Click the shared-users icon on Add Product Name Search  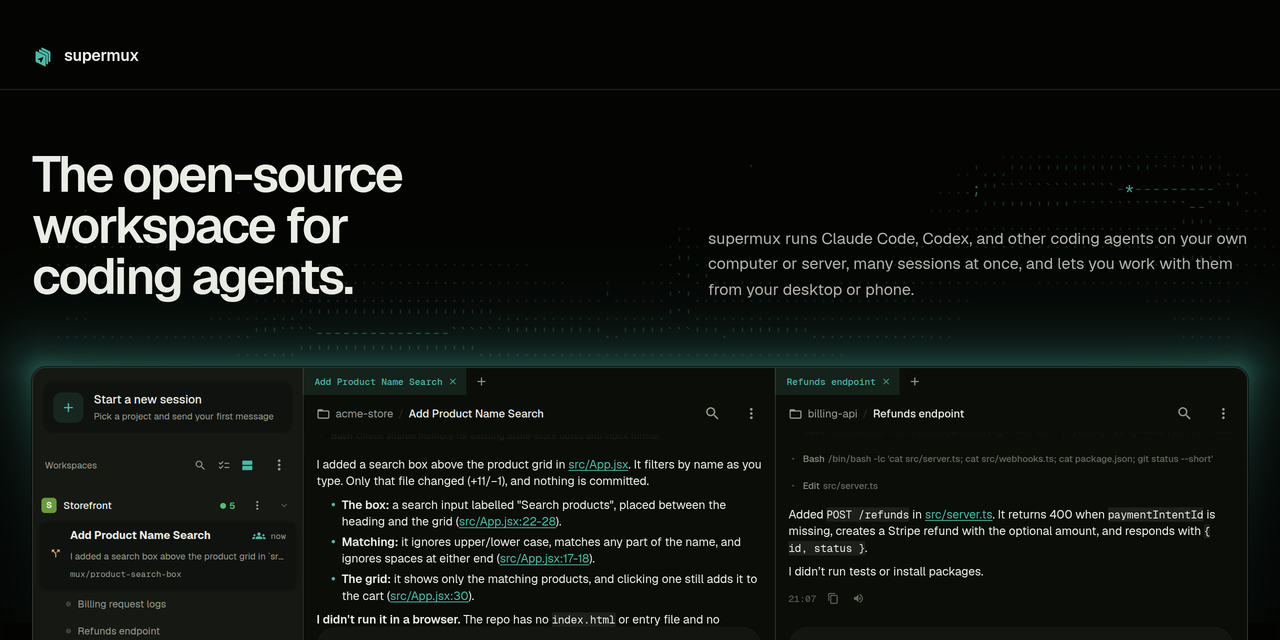pos(259,536)
